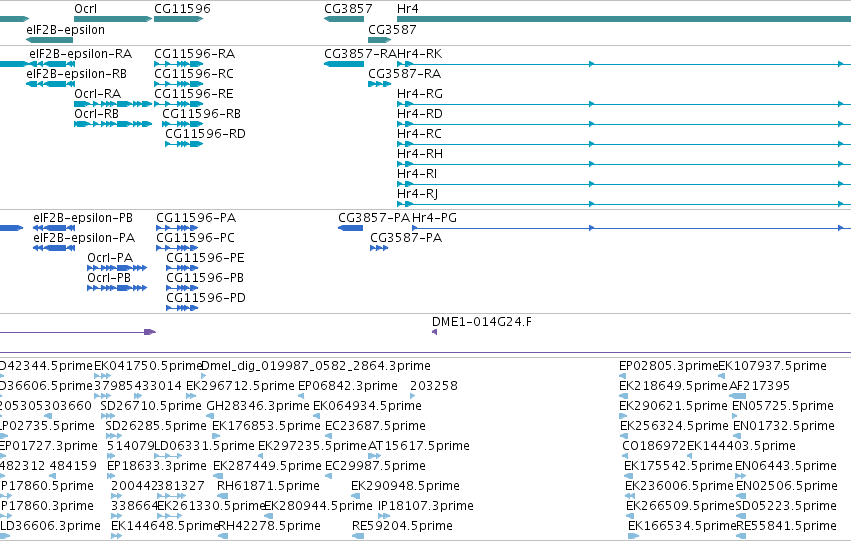Image resolution: width=851 pixels, height=541 pixels.
Task: Click the EK296712.5prime EST label
Action: (240, 386)
